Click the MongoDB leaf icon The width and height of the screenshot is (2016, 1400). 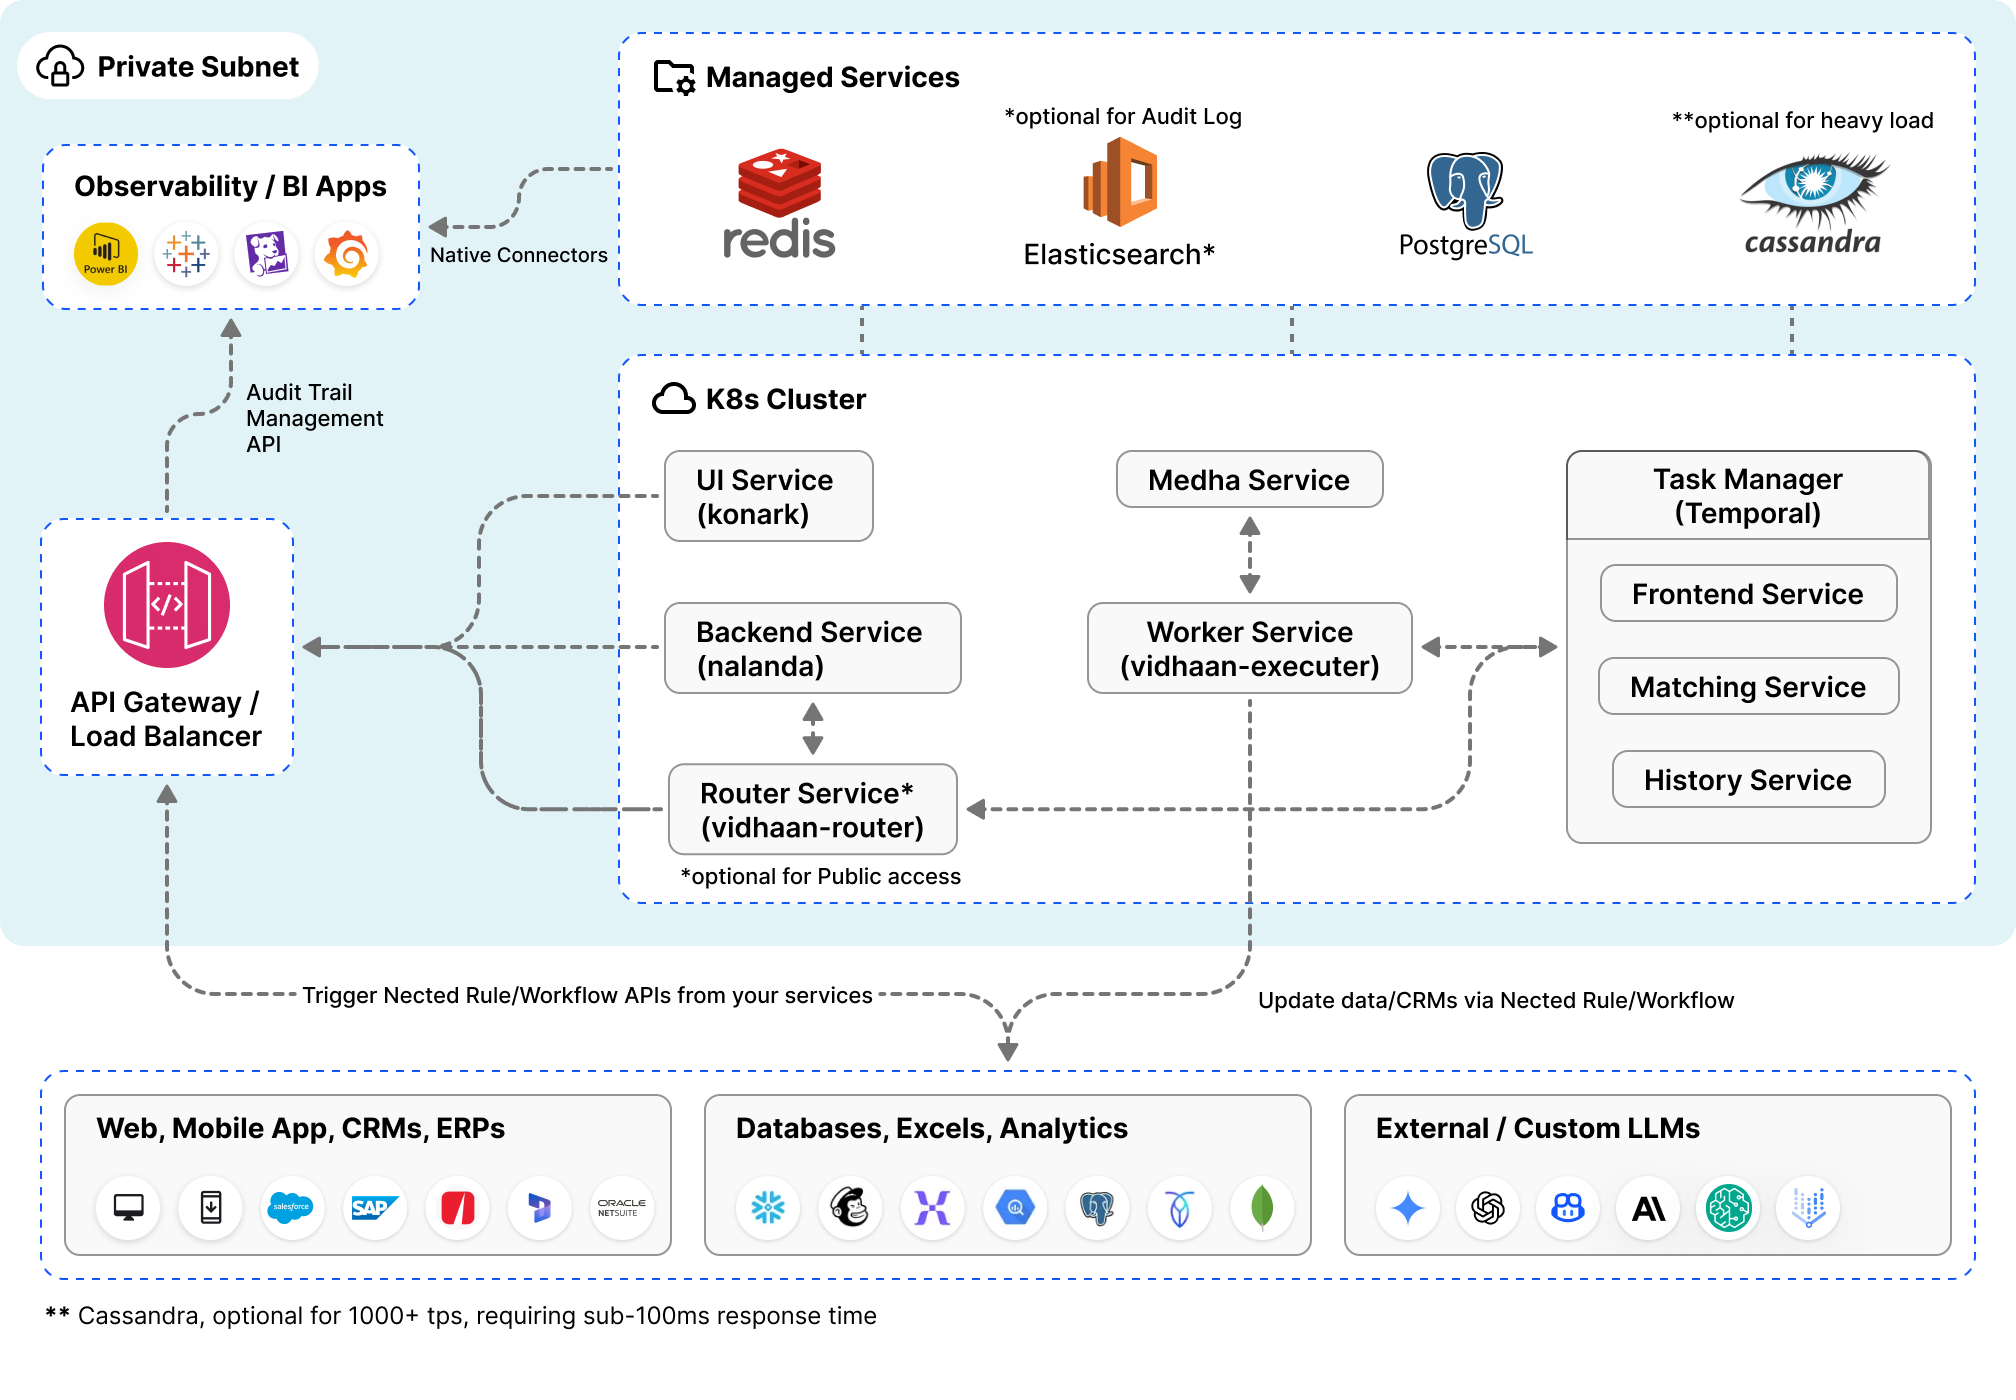(1262, 1208)
